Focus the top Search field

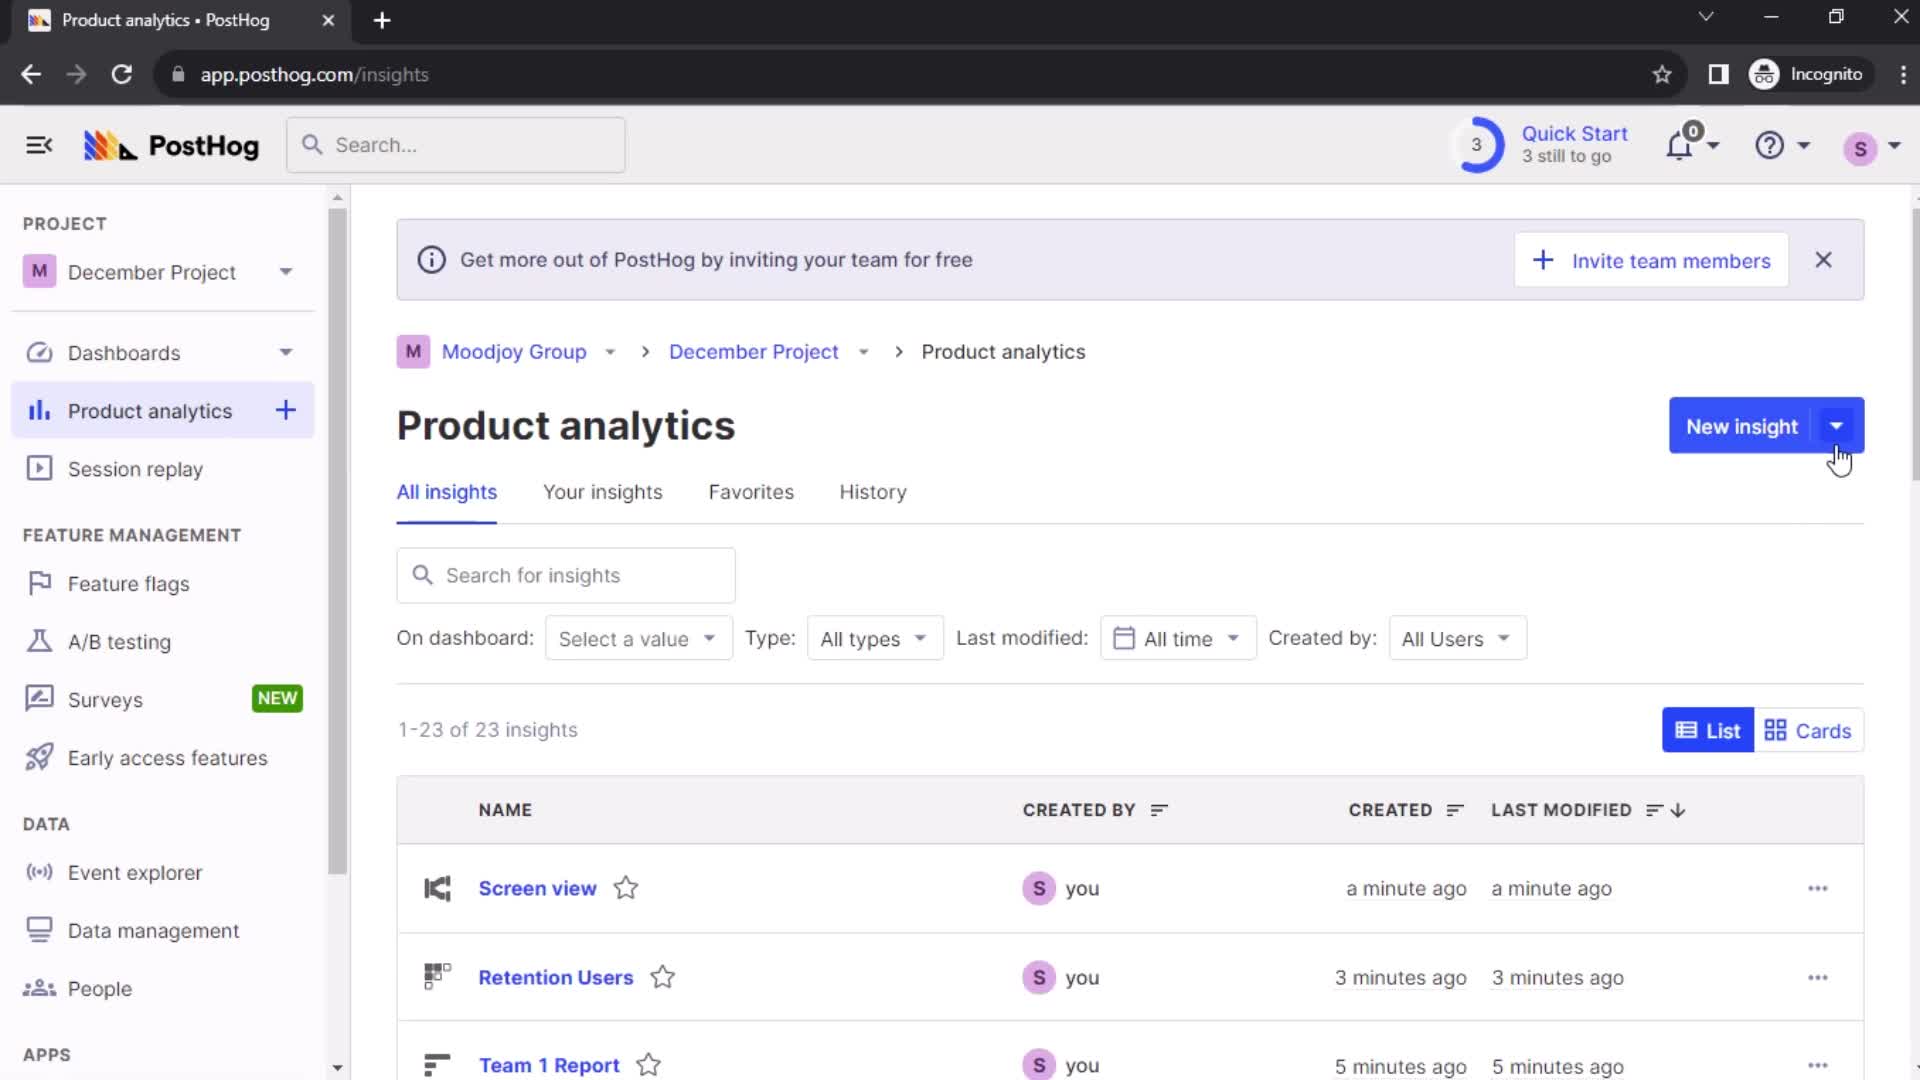point(456,145)
